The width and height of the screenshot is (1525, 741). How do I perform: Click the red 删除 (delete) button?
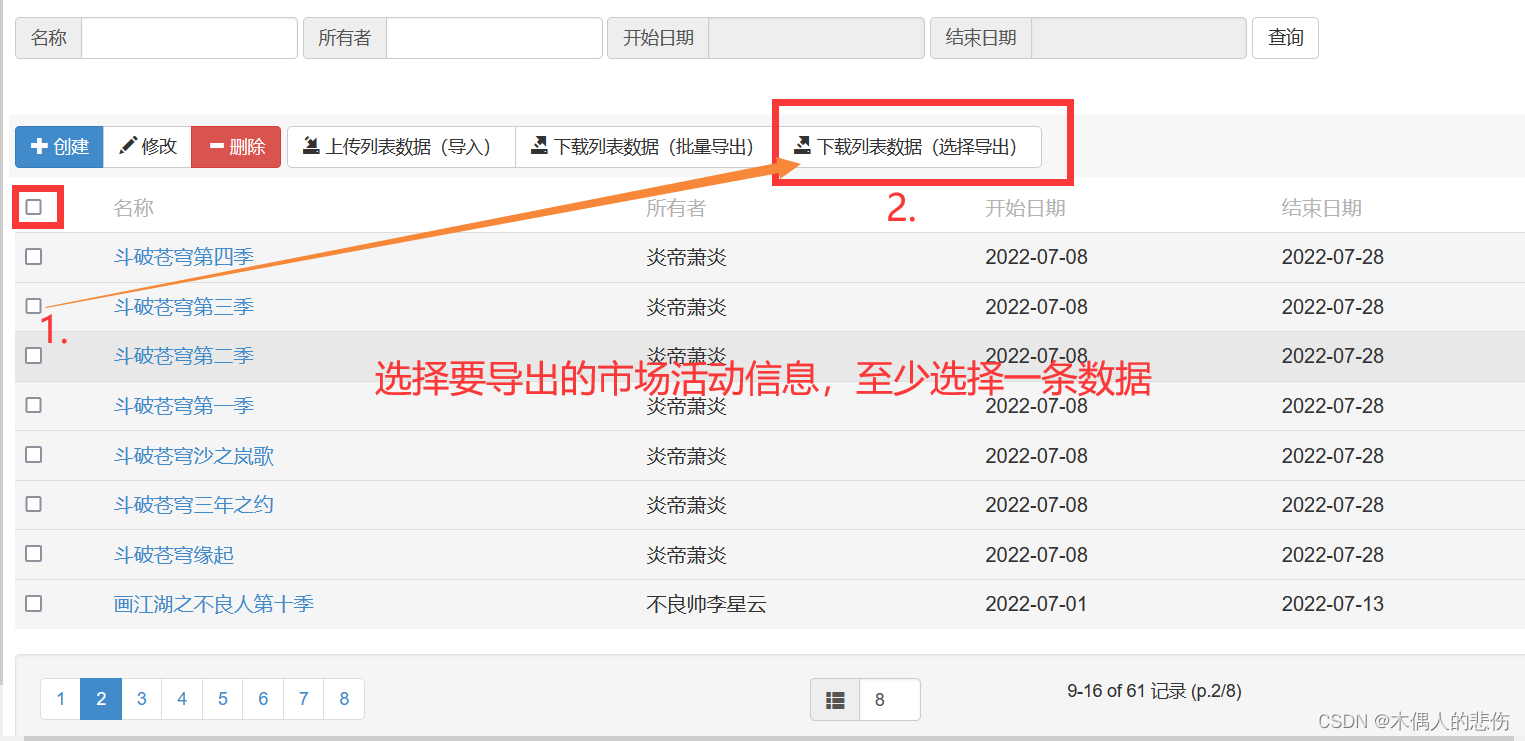(x=236, y=147)
